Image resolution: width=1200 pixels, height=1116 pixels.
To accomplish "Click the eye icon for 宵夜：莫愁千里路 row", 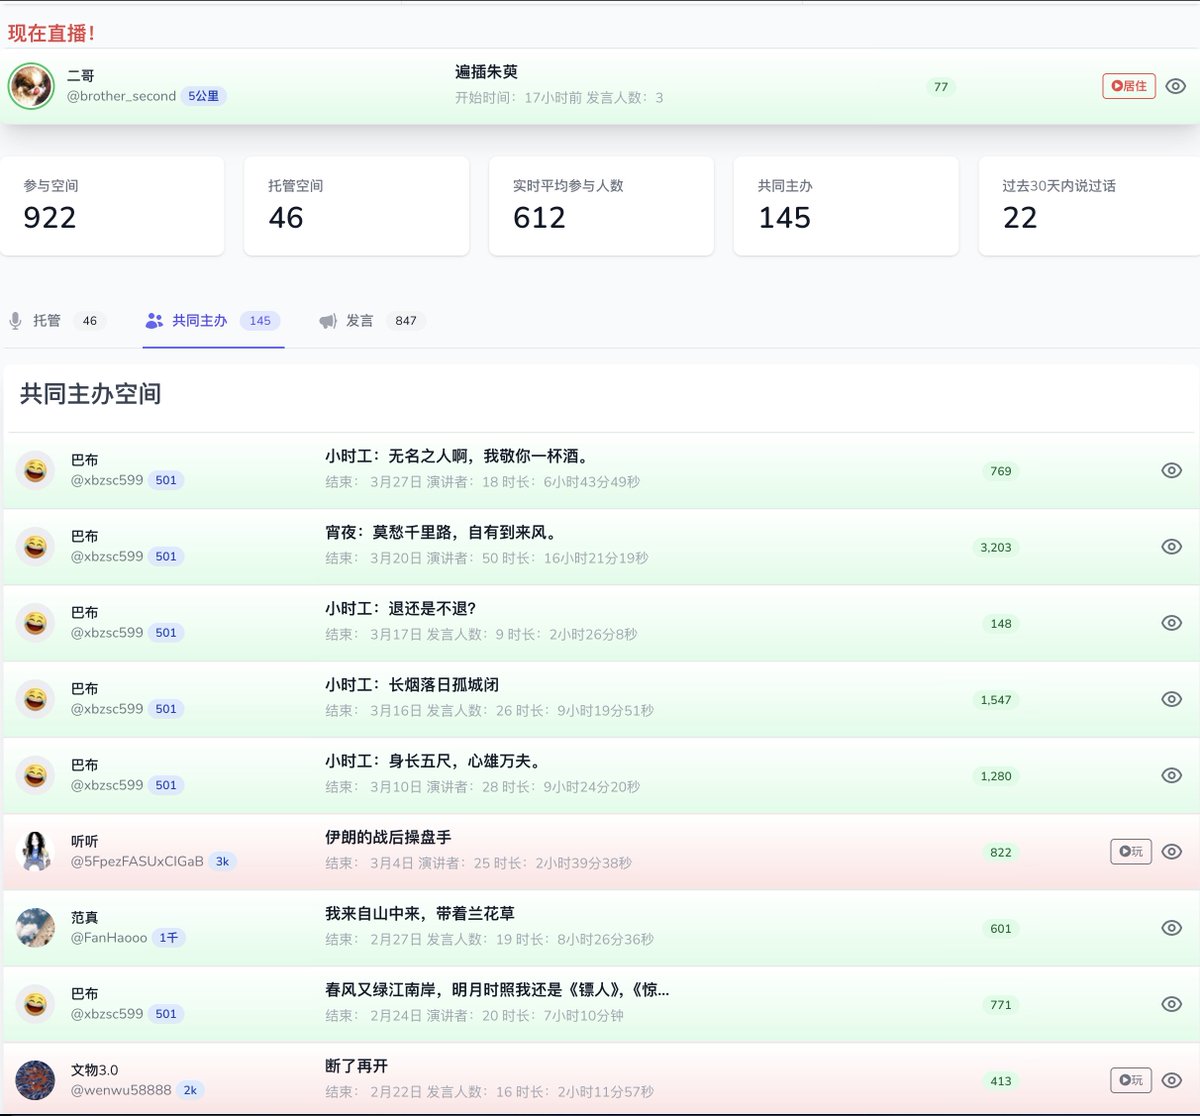I will click(x=1172, y=547).
